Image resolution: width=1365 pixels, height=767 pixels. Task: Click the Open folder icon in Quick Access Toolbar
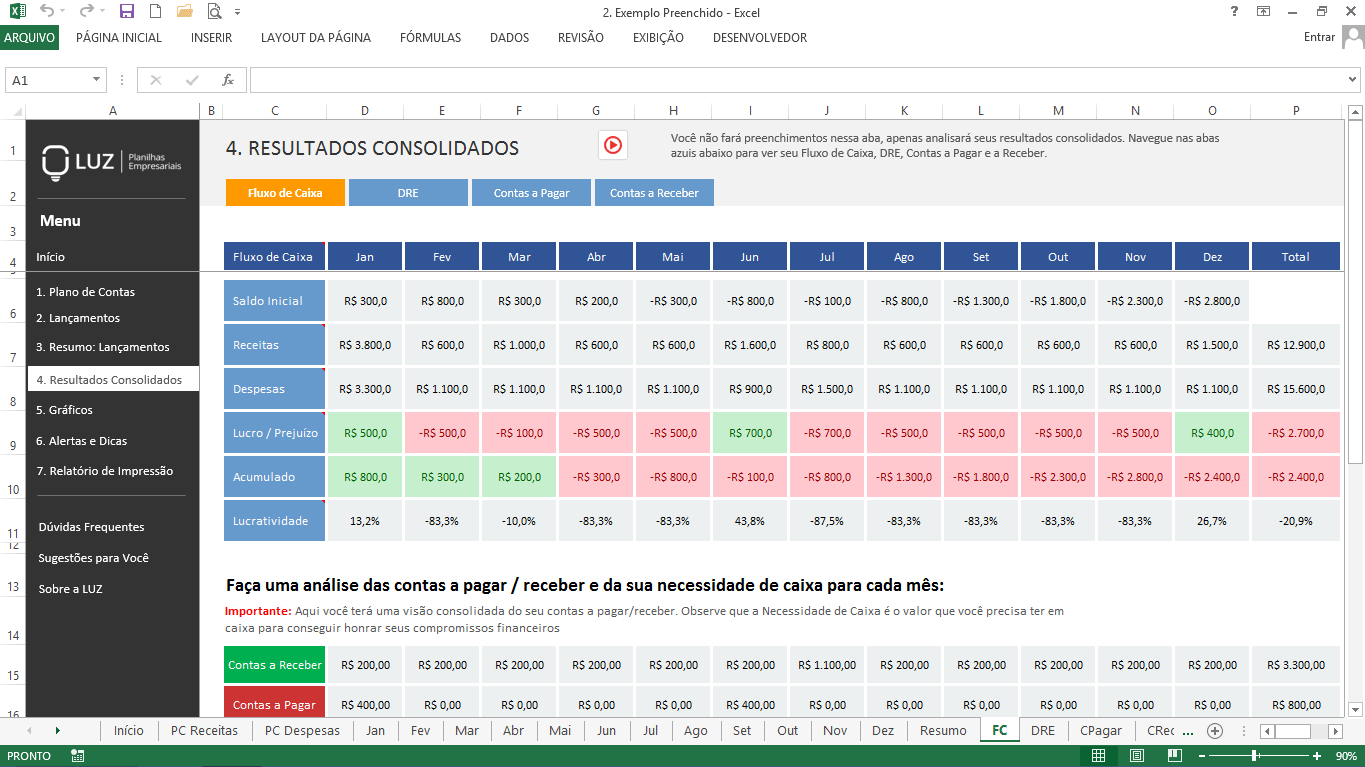(x=183, y=11)
